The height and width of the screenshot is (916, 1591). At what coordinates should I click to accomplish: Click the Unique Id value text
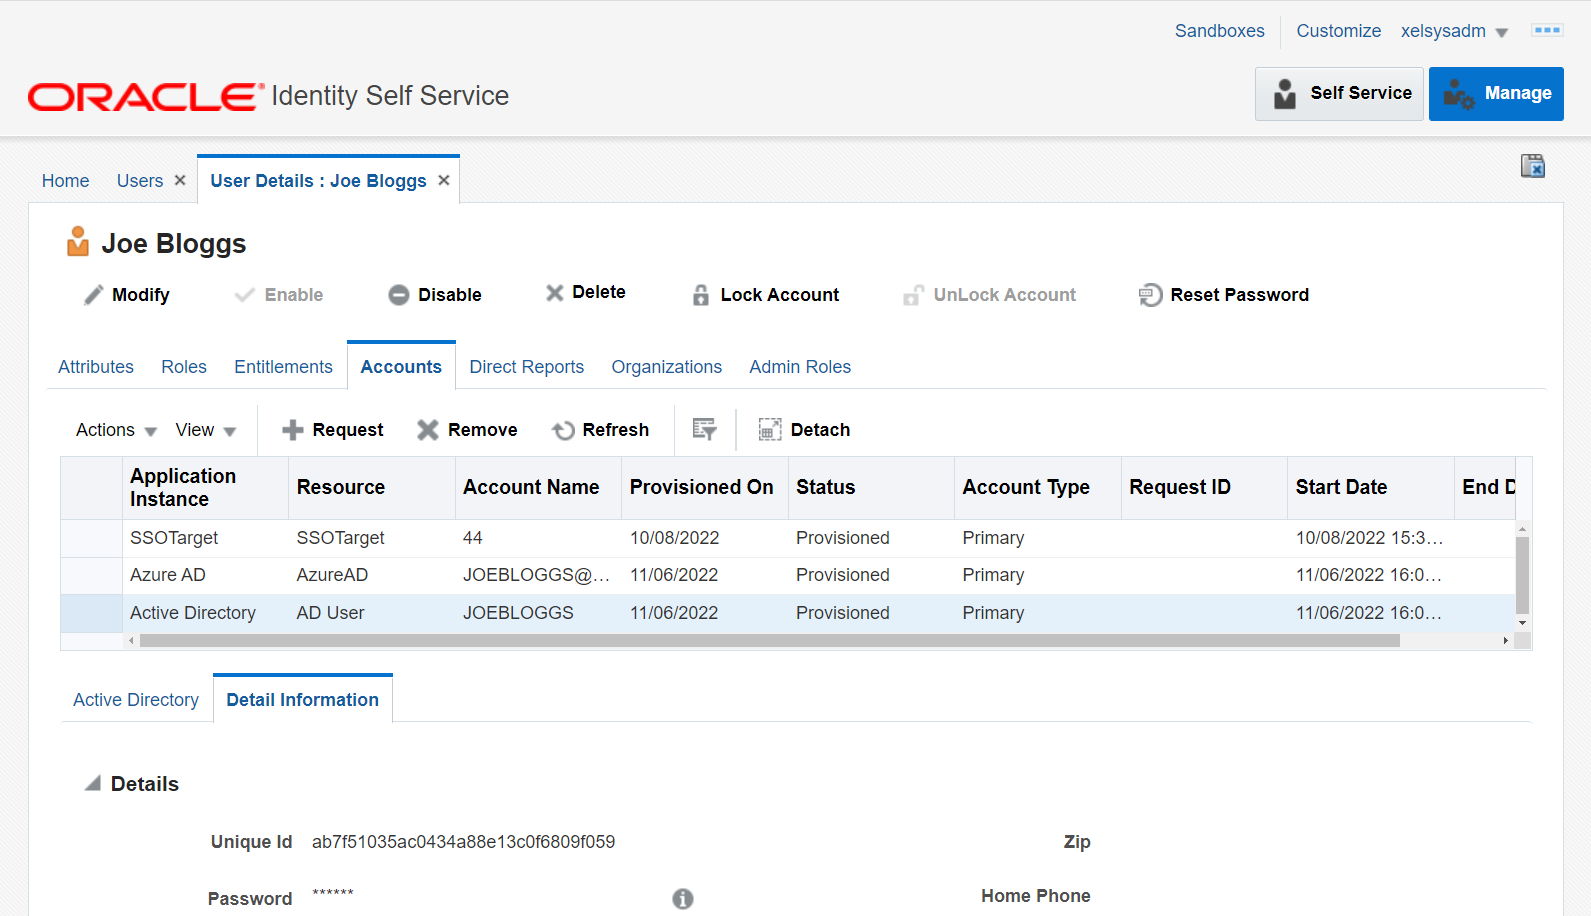pos(463,842)
